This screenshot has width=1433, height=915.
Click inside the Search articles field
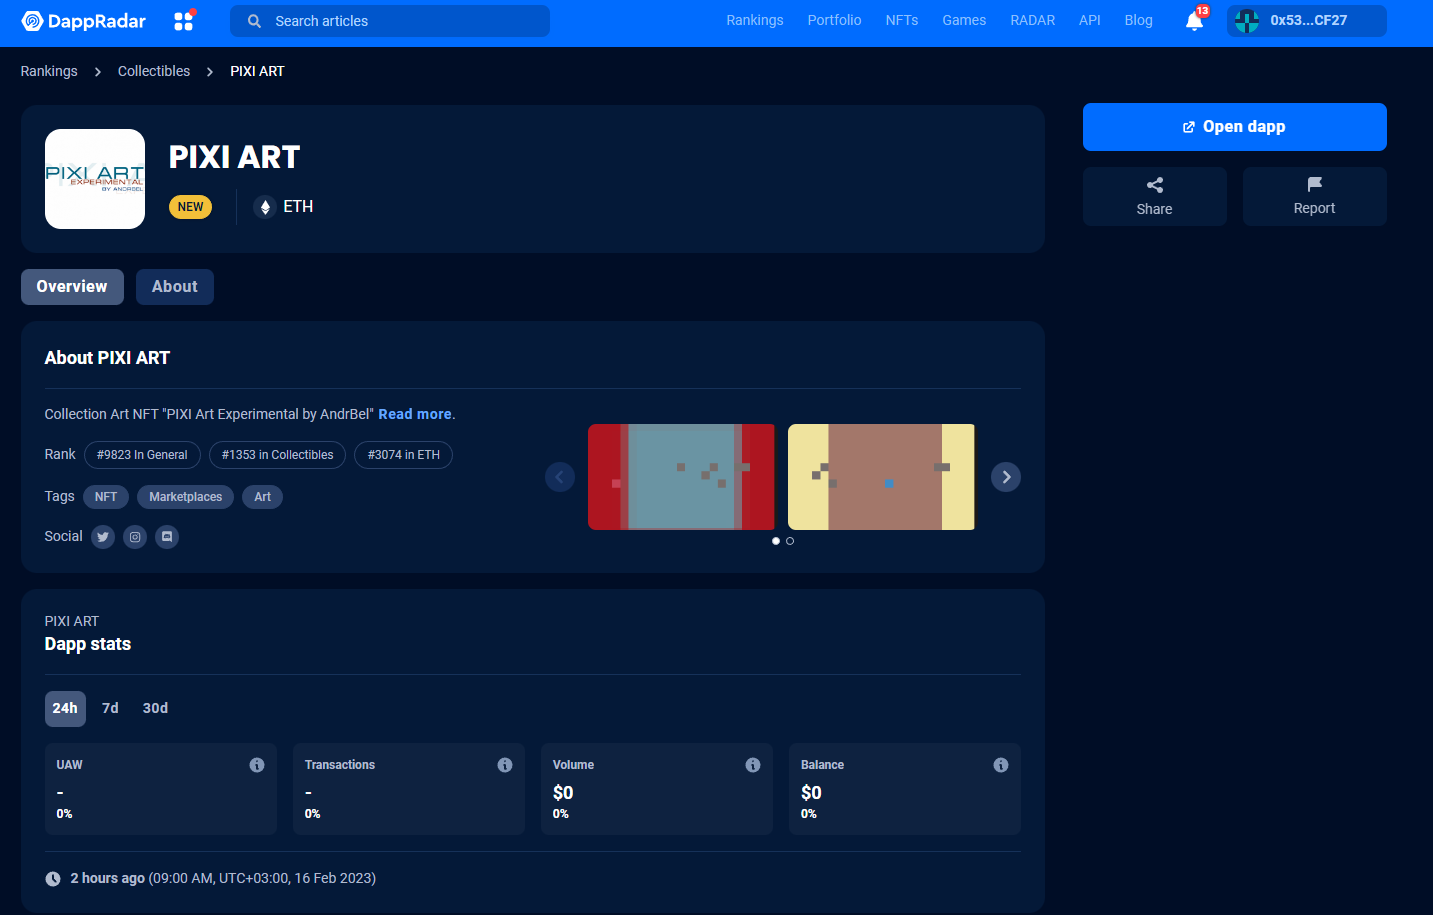click(389, 20)
